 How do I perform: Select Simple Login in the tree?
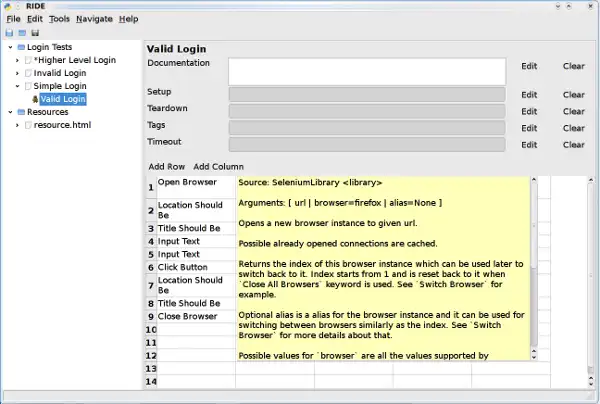(60, 86)
